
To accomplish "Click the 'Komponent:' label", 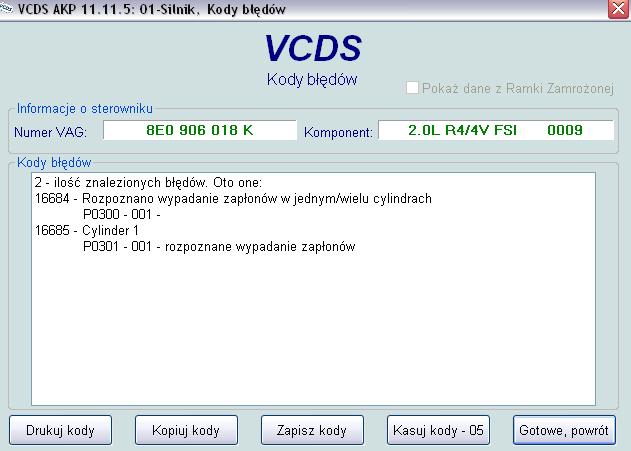I will [338, 132].
